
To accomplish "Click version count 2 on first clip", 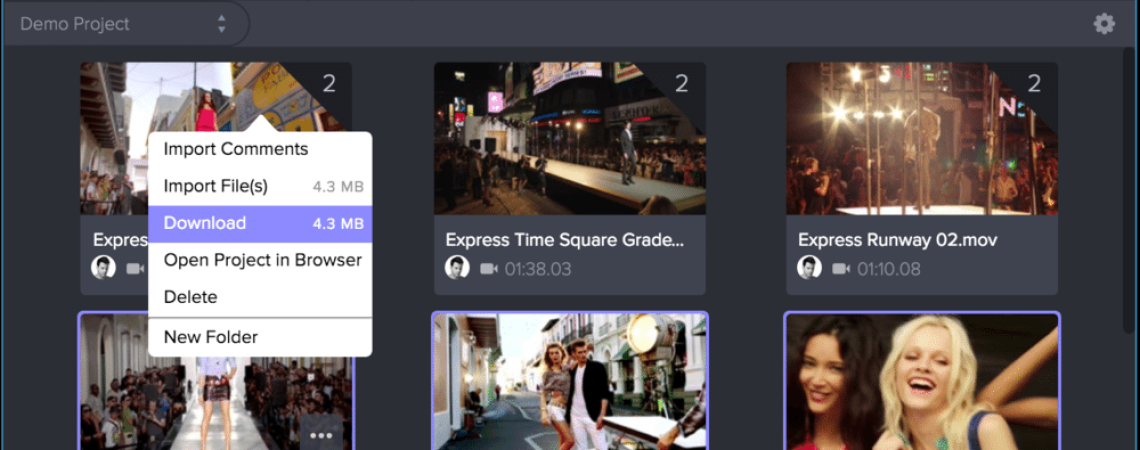I will [x=329, y=84].
